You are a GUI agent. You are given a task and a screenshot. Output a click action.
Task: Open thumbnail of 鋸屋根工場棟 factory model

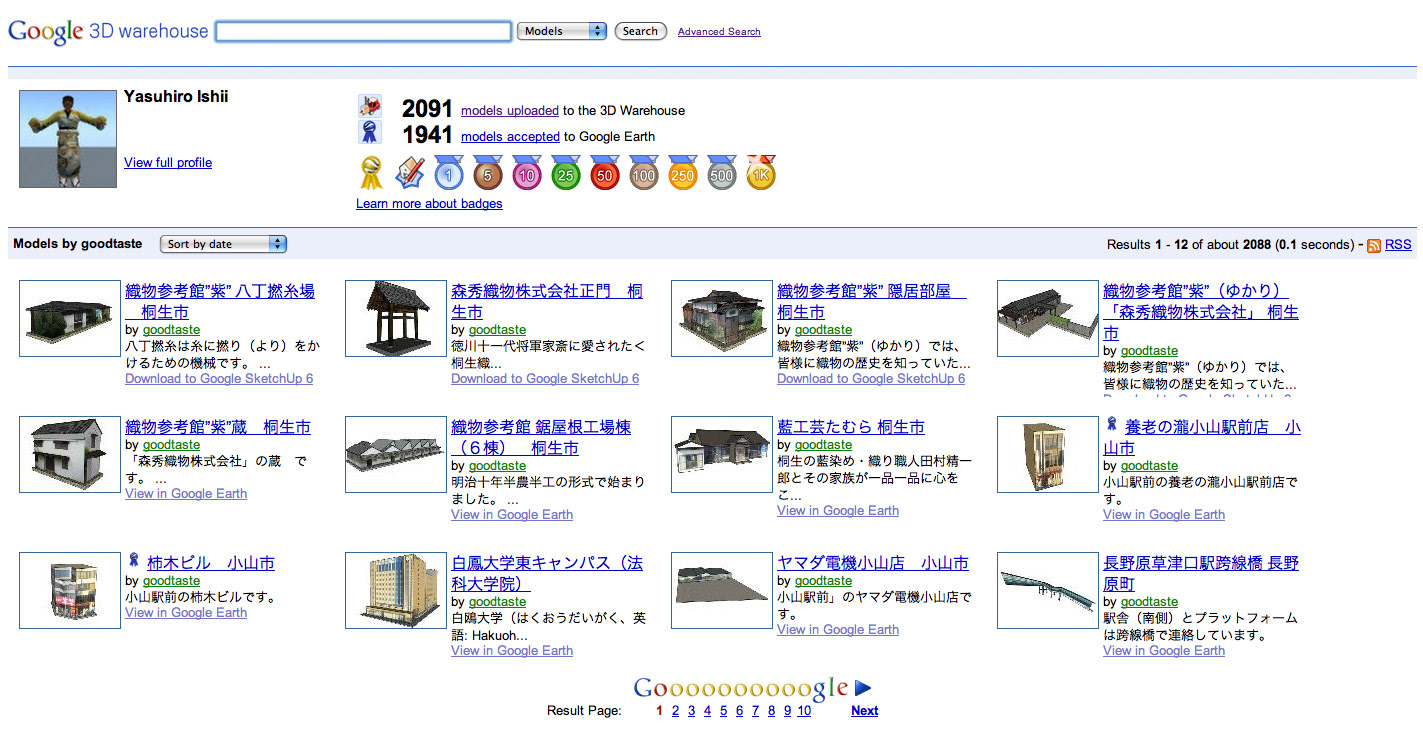395,454
